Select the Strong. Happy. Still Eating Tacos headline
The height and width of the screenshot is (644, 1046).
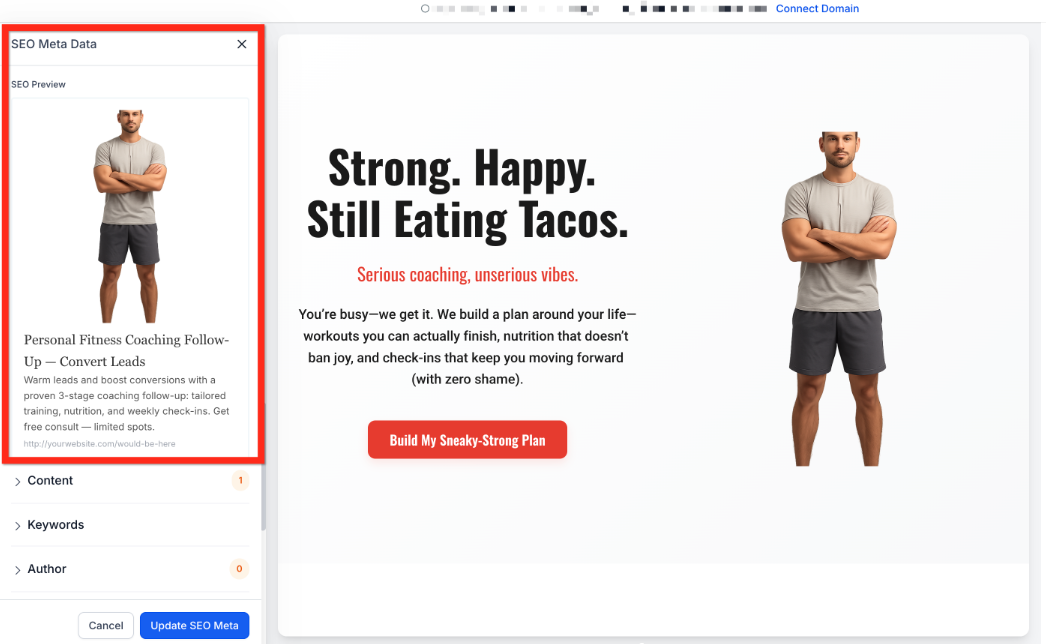coord(467,194)
